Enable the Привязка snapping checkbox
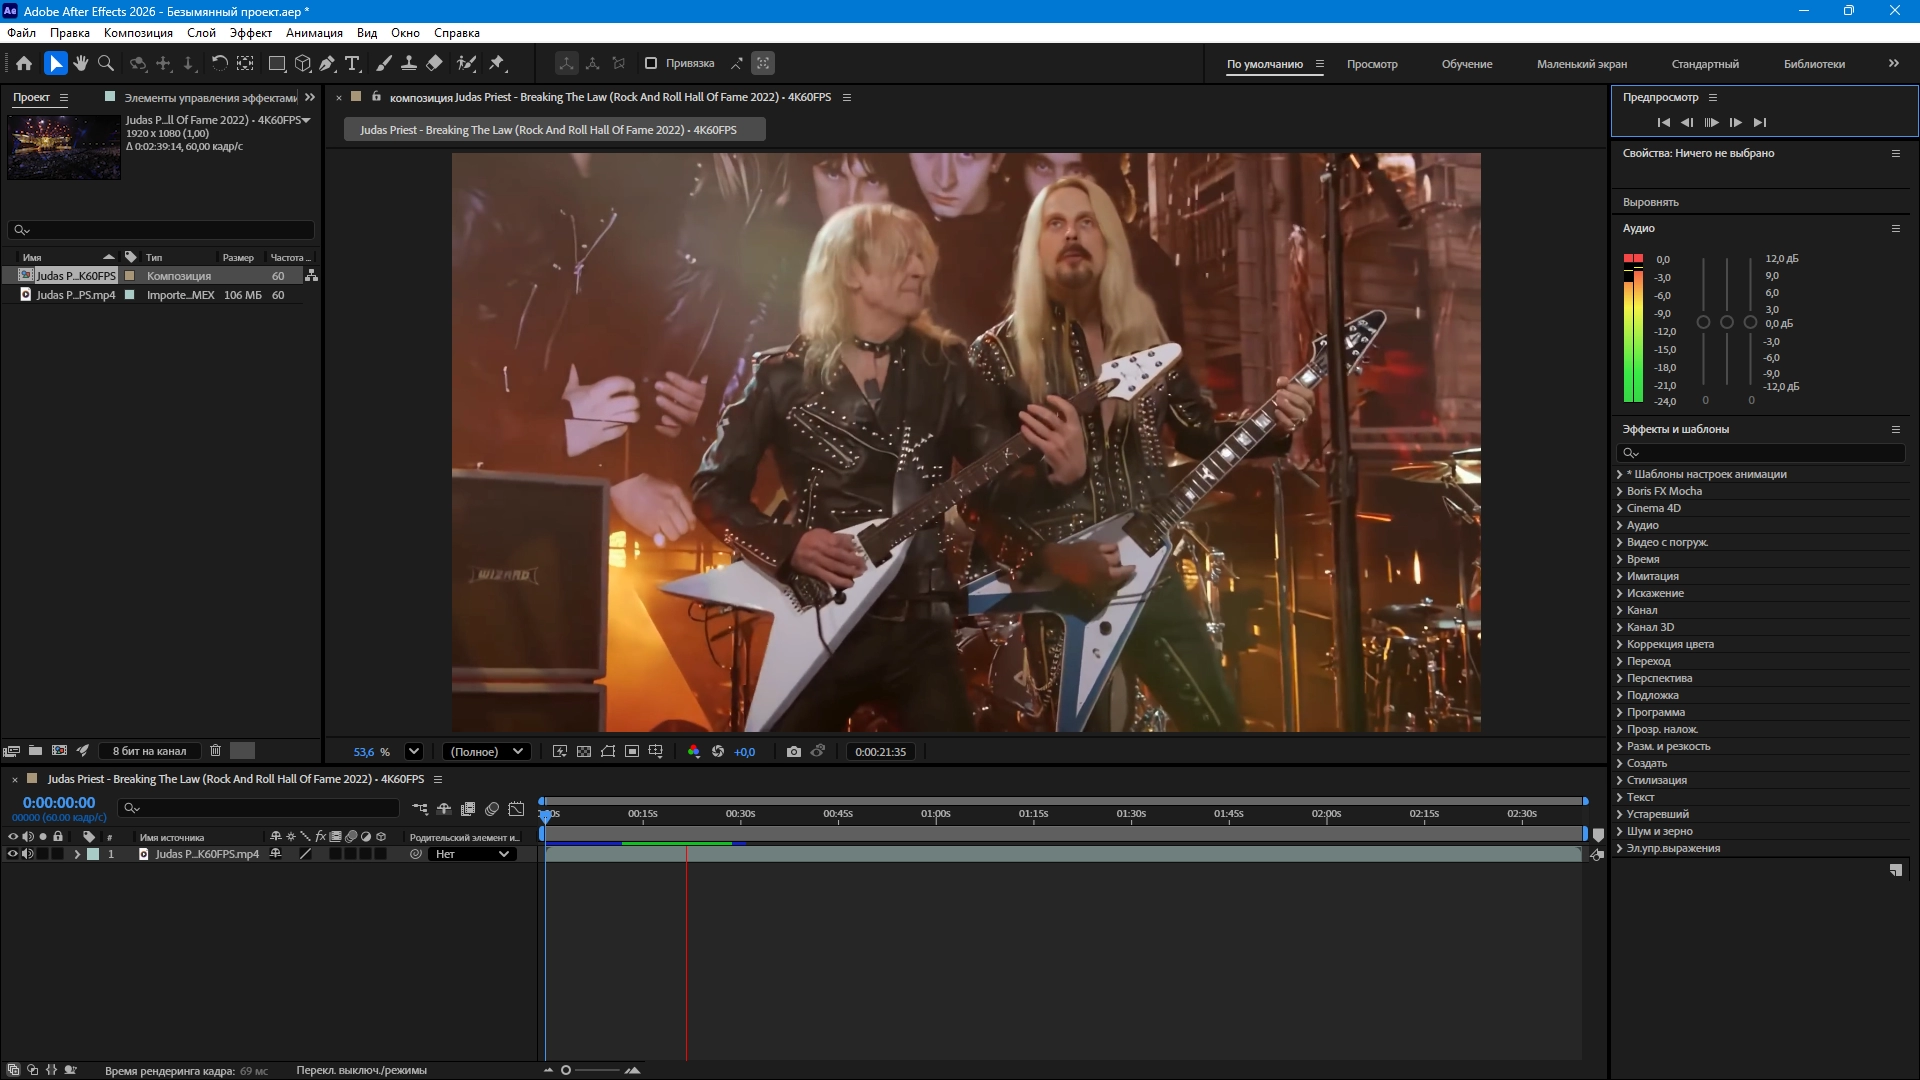This screenshot has height=1080, width=1920. [651, 63]
